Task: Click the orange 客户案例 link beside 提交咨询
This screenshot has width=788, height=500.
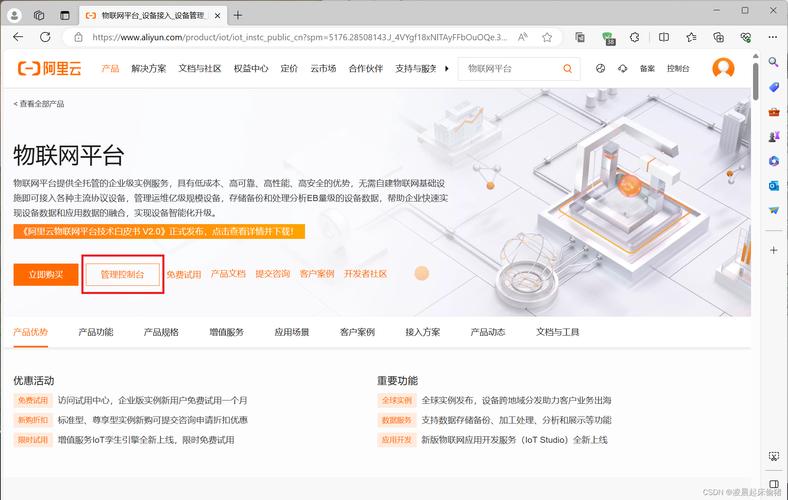Action: click(x=317, y=274)
